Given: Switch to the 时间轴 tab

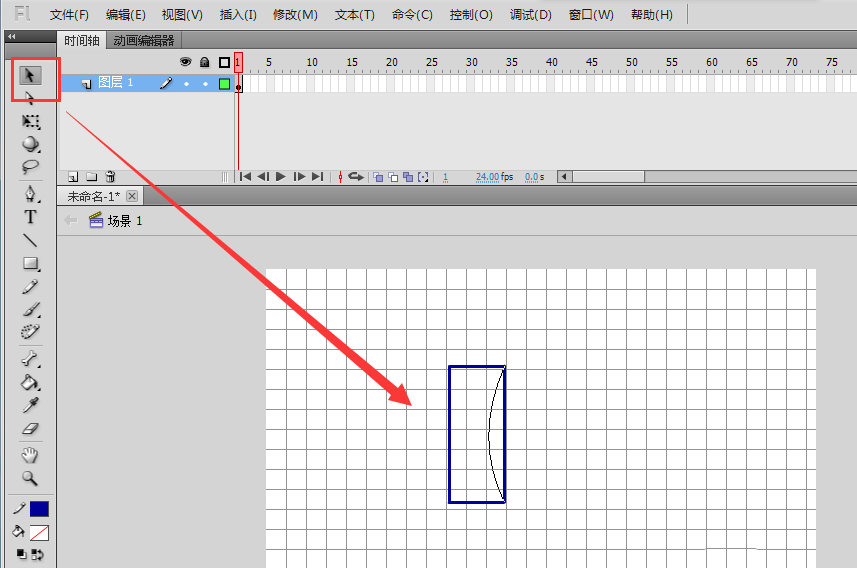Looking at the screenshot, I should pos(81,40).
